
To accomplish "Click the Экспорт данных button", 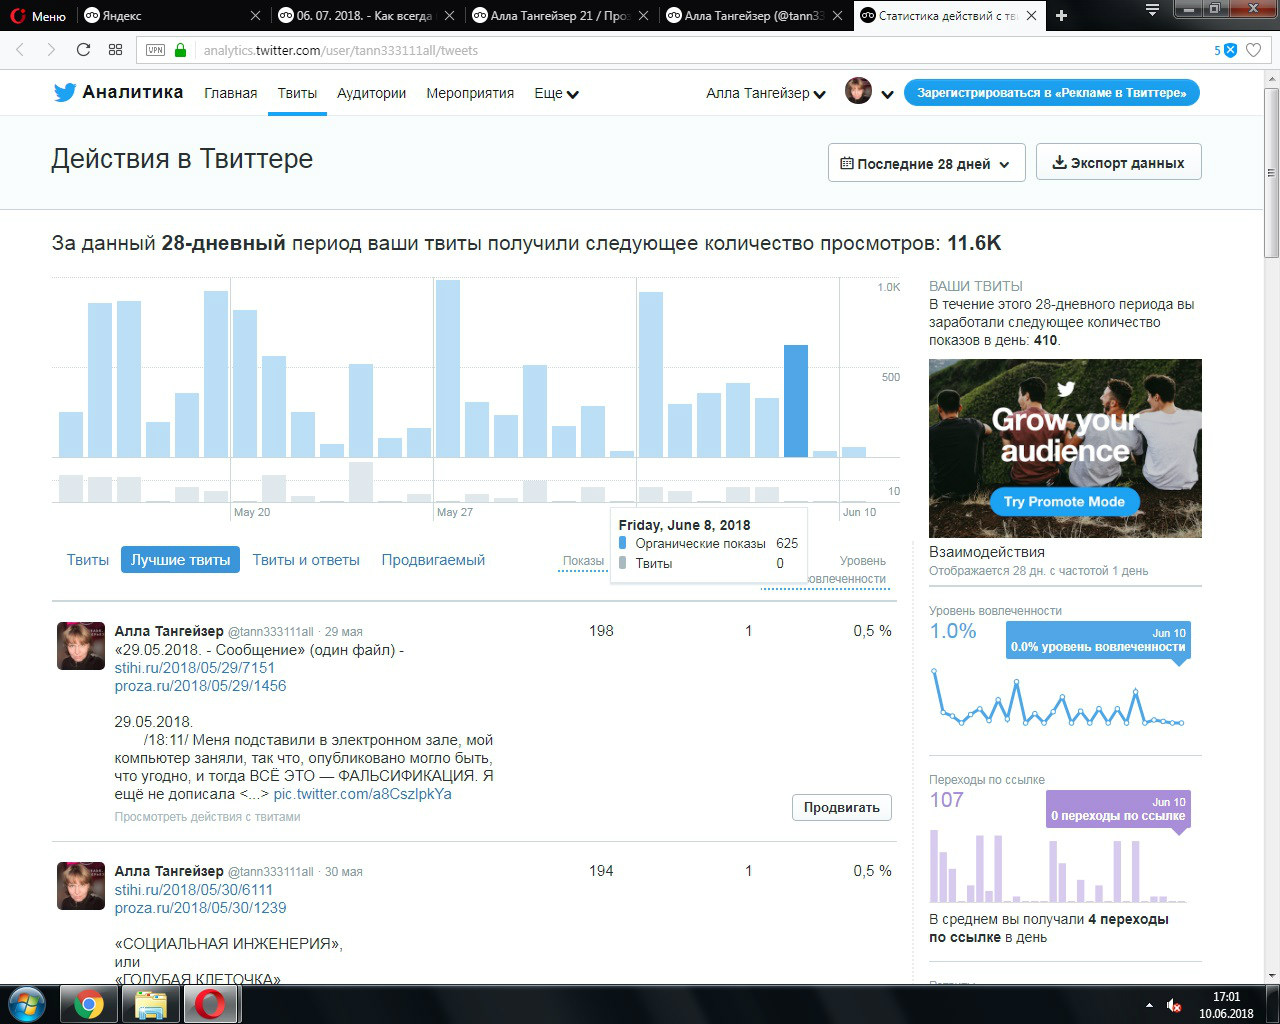I will click(1119, 162).
